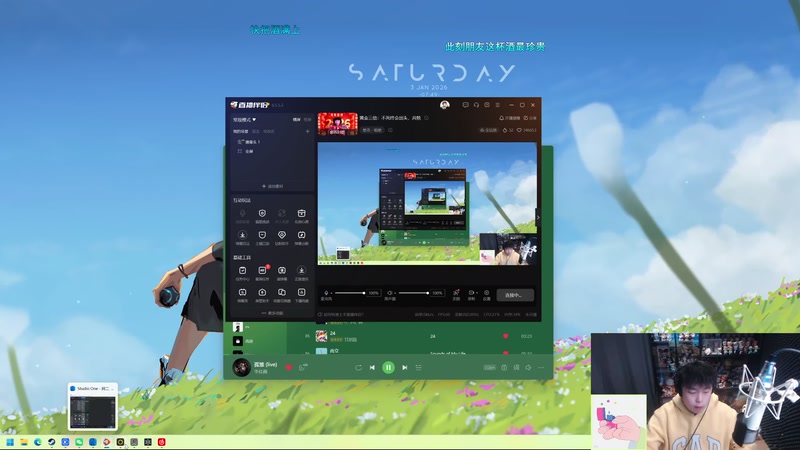Click the share button beside the bell
The width and height of the screenshot is (800, 450).
(530, 118)
